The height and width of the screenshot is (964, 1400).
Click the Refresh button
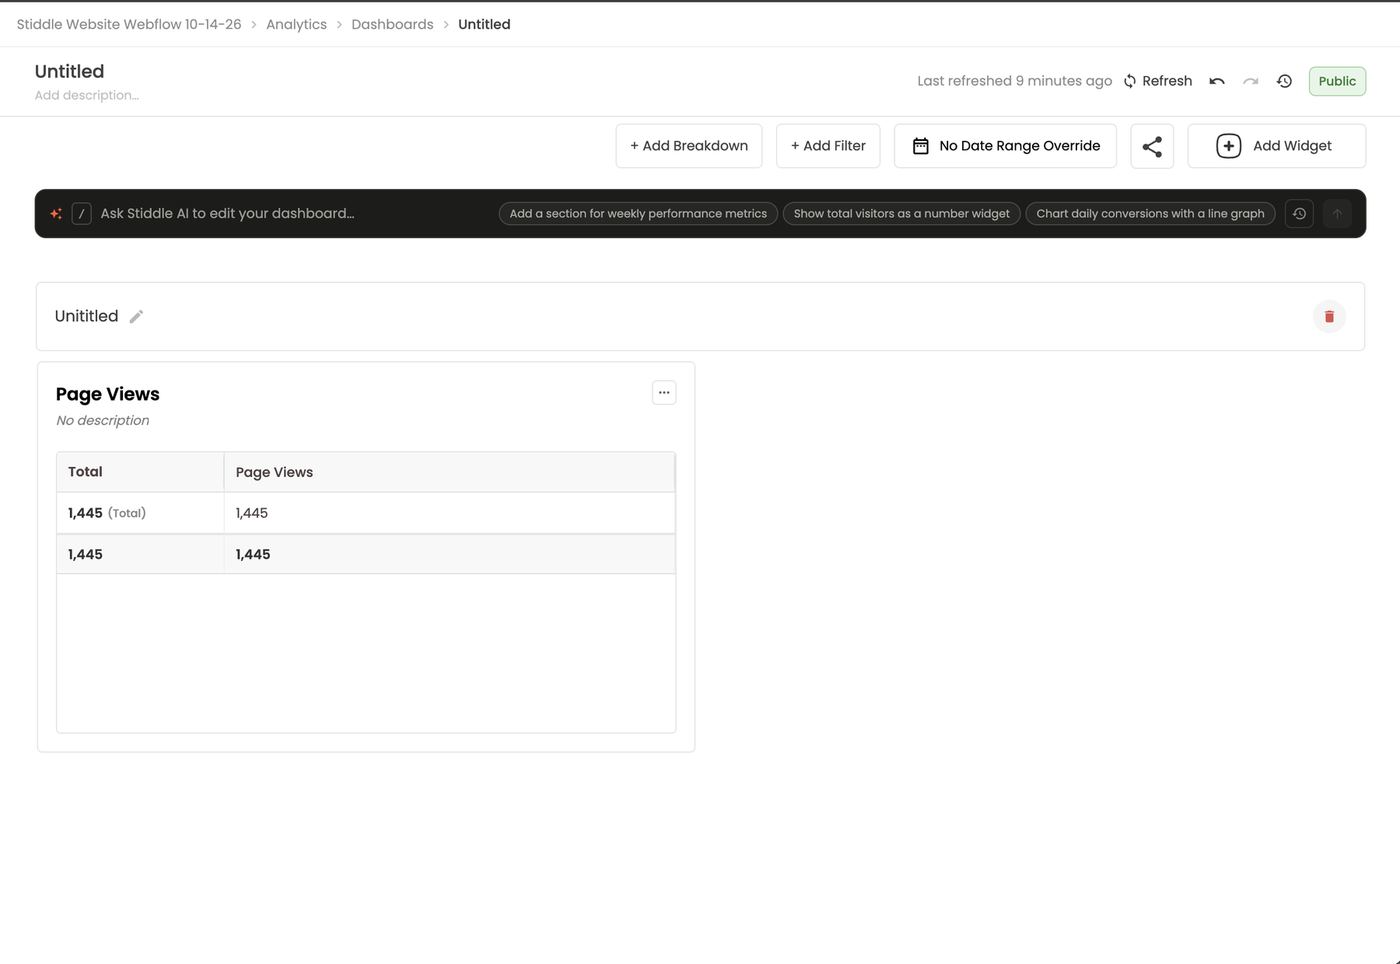coord(1158,81)
